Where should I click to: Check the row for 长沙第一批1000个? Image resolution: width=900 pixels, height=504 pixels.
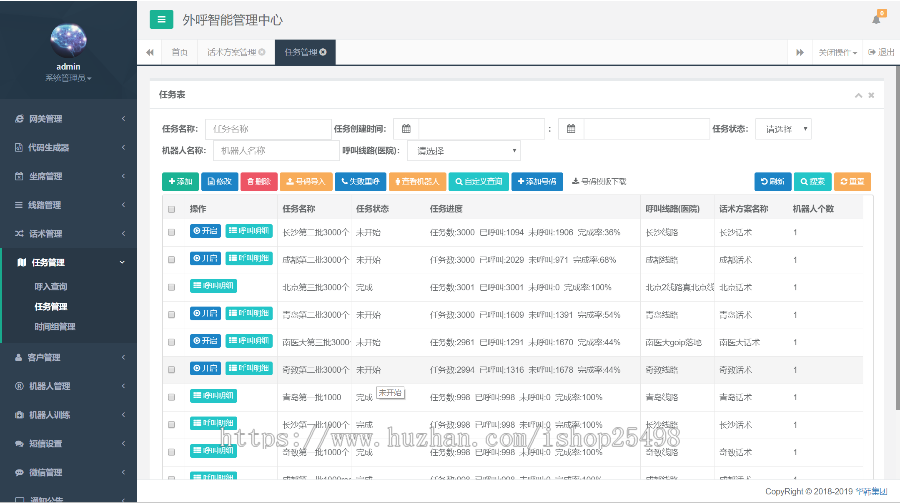click(171, 425)
